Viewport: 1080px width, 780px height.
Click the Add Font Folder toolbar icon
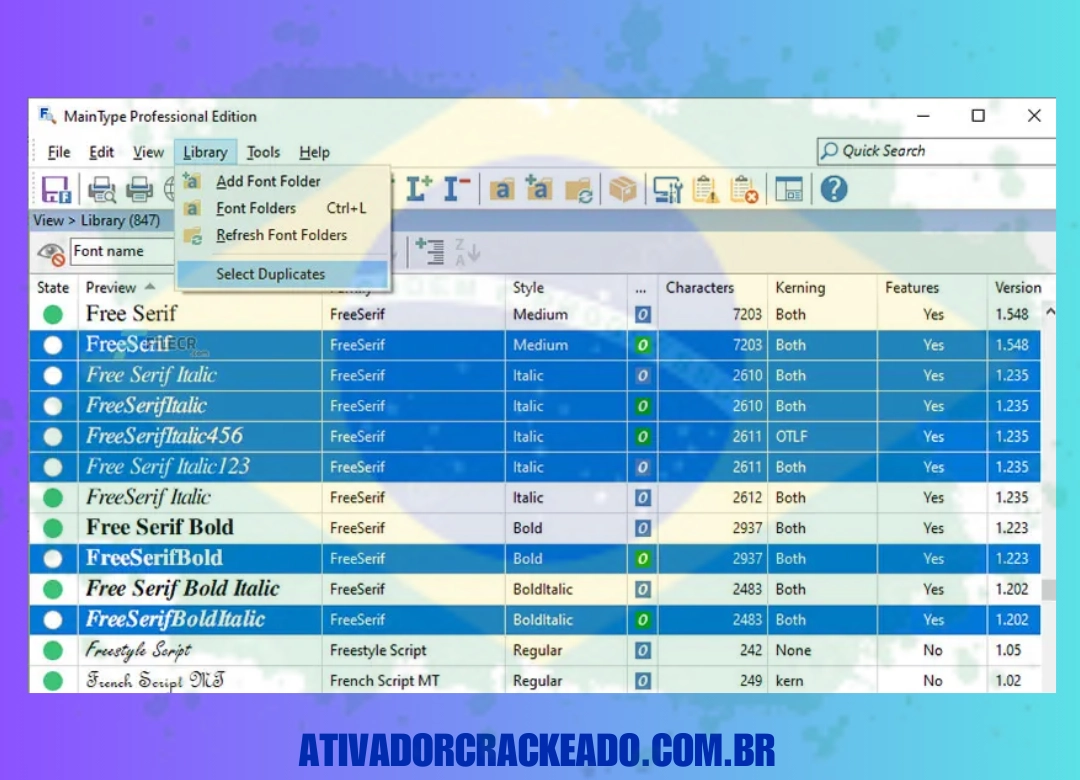pos(538,188)
